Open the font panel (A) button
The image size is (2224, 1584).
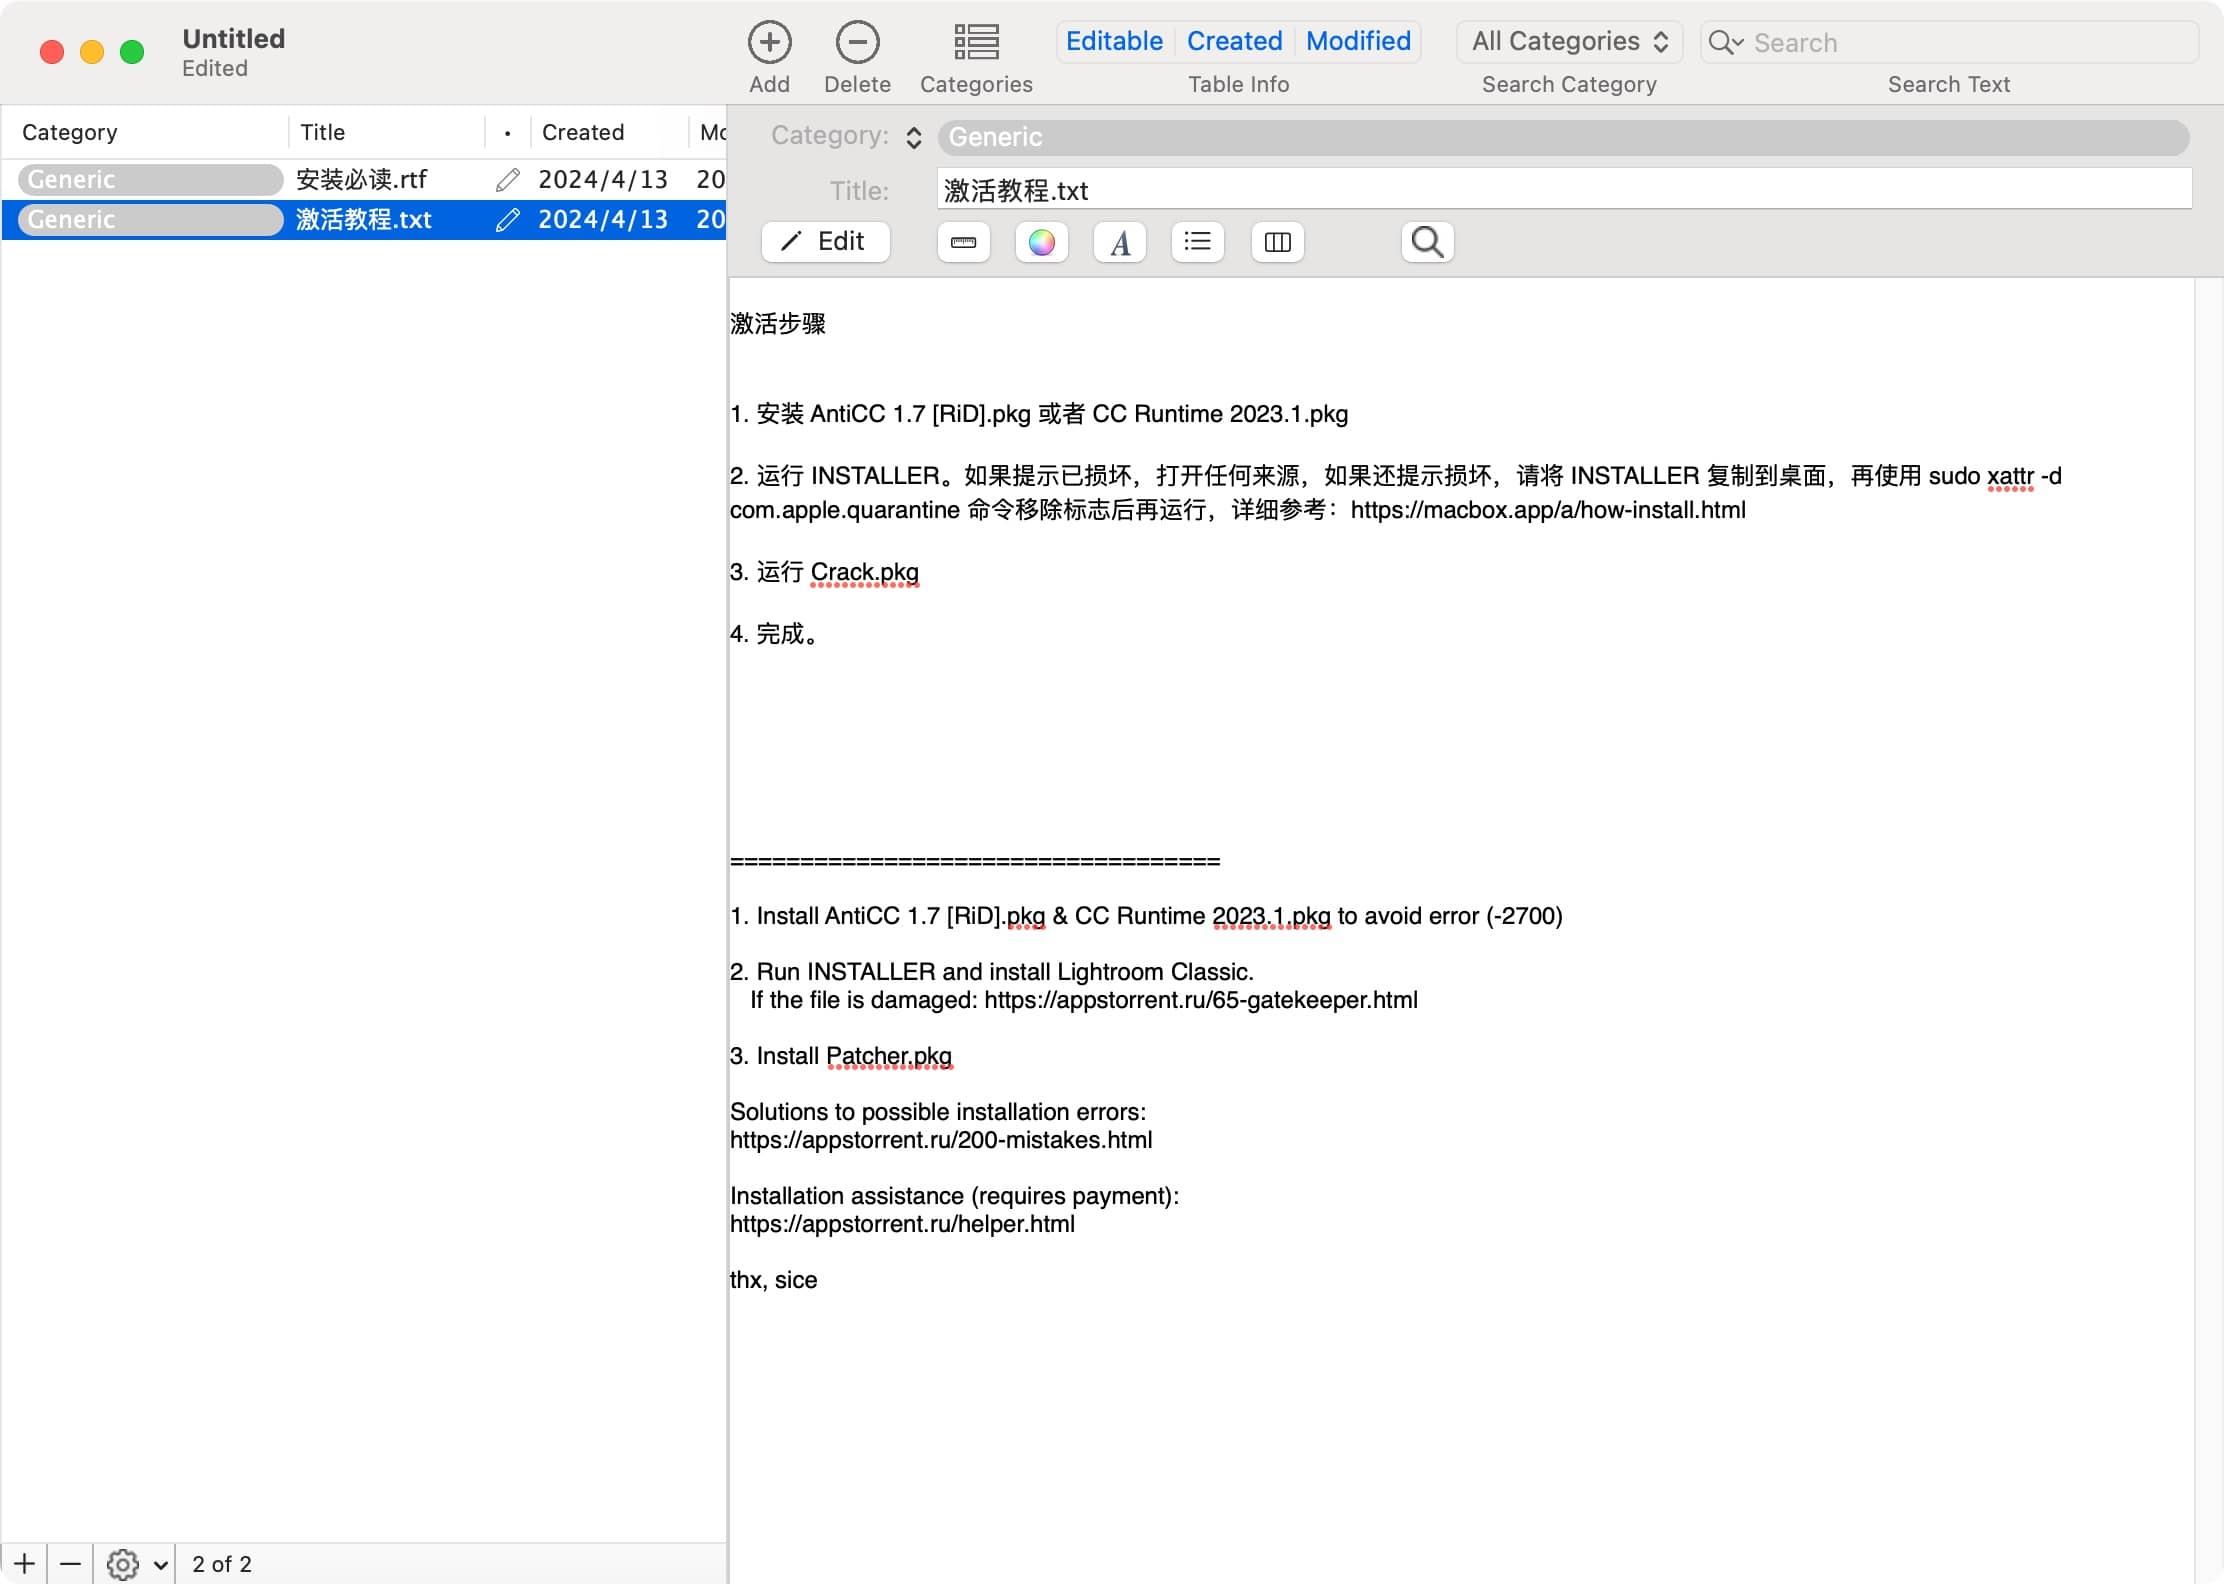1119,242
